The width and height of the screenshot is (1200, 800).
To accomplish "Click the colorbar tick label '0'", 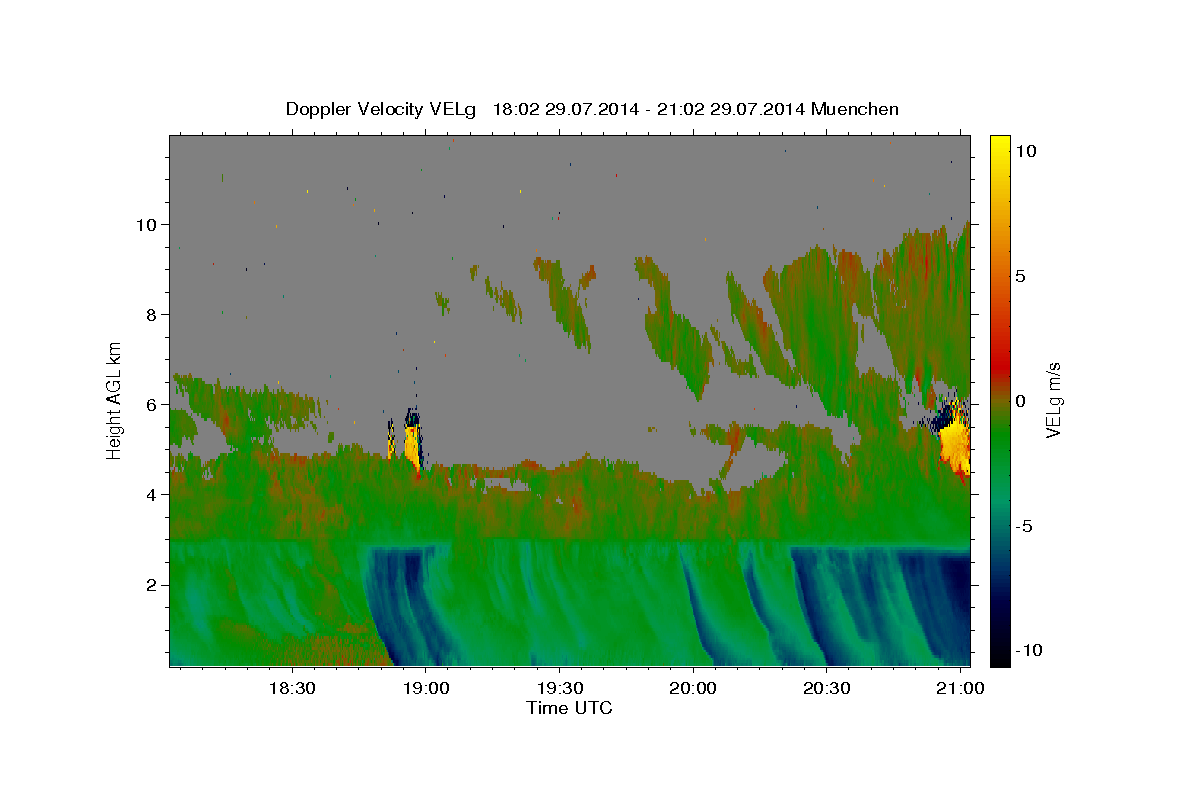I will pos(1020,401).
